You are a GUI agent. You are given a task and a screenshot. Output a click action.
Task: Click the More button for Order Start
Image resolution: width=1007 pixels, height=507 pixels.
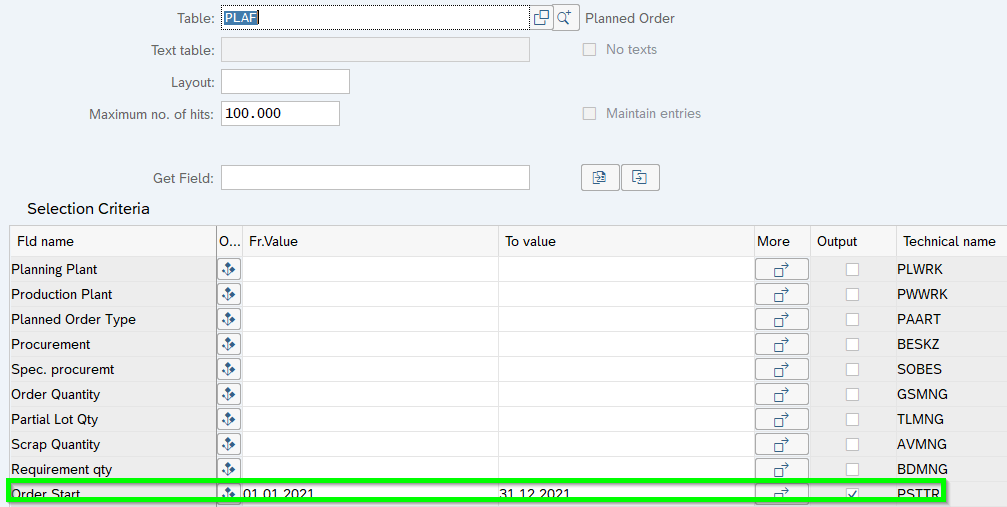coord(781,493)
